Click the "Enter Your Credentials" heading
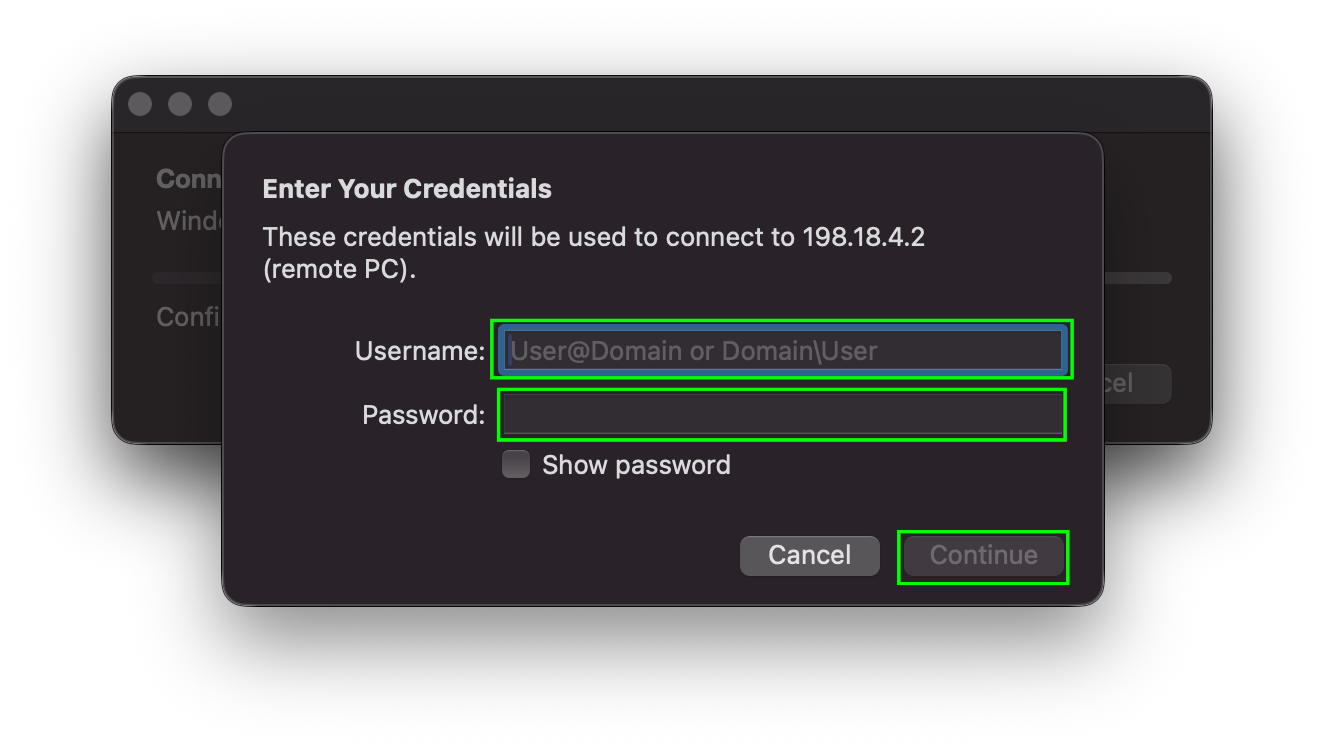The image size is (1324, 754). point(407,188)
